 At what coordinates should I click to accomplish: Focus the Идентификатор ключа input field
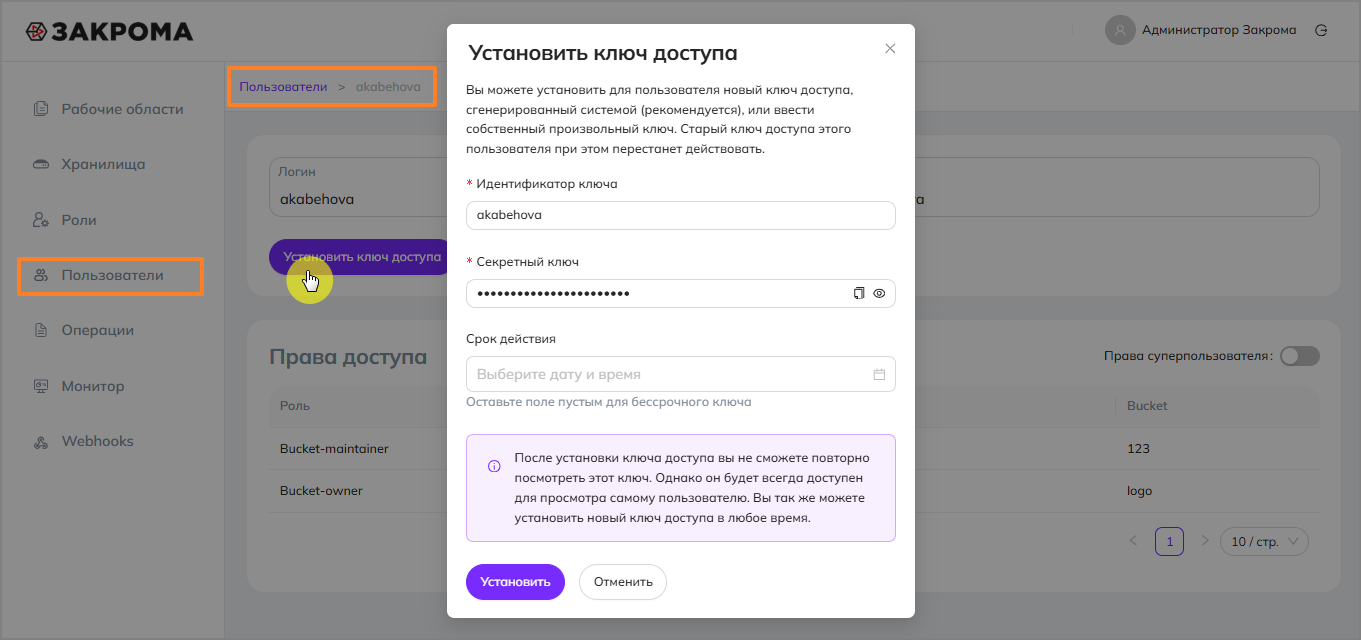point(680,215)
